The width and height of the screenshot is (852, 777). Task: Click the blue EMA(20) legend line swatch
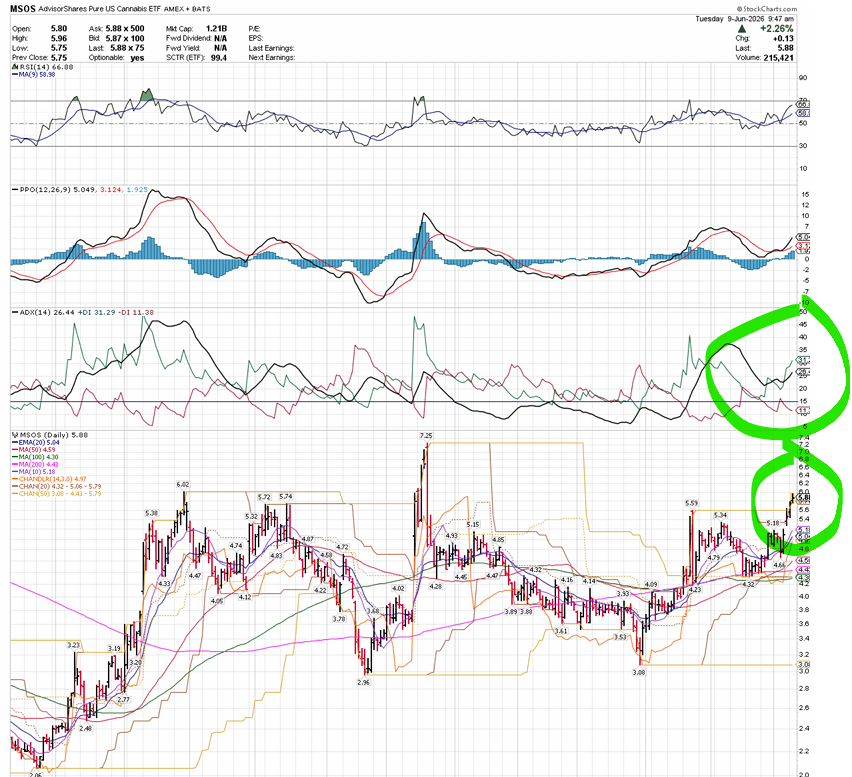(15, 443)
